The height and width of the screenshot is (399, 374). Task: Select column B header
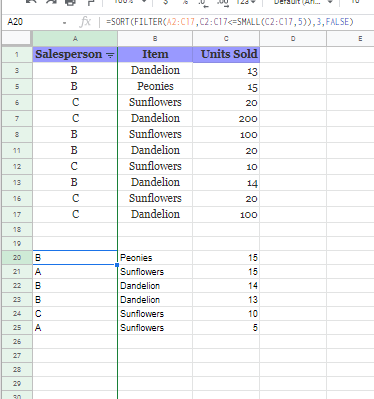[x=155, y=39]
